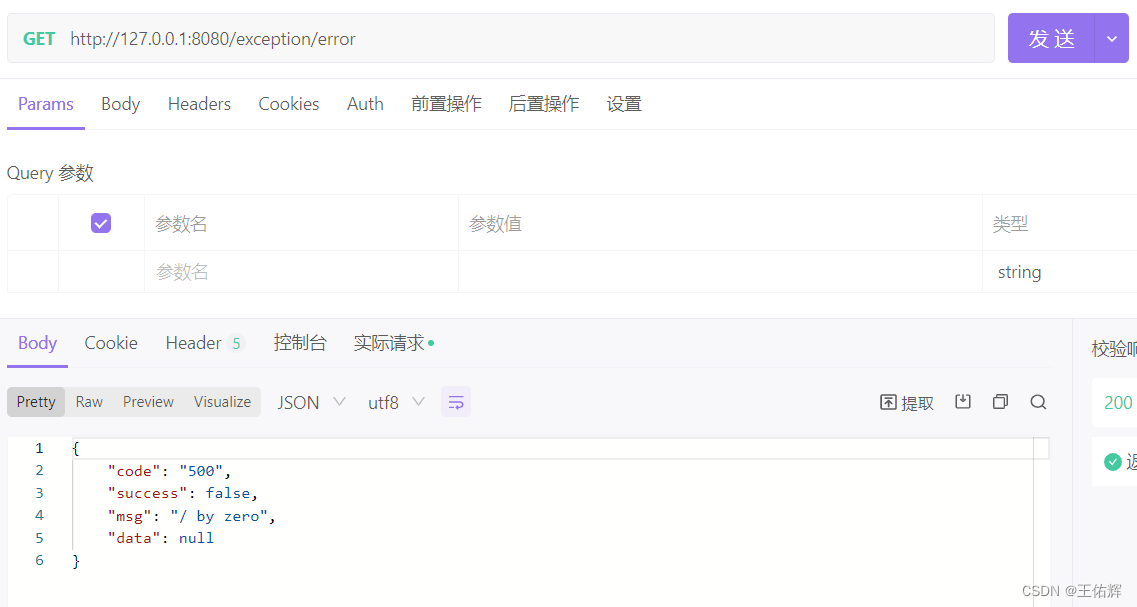1137x607 pixels.
Task: Open the Auth tab
Action: [365, 104]
